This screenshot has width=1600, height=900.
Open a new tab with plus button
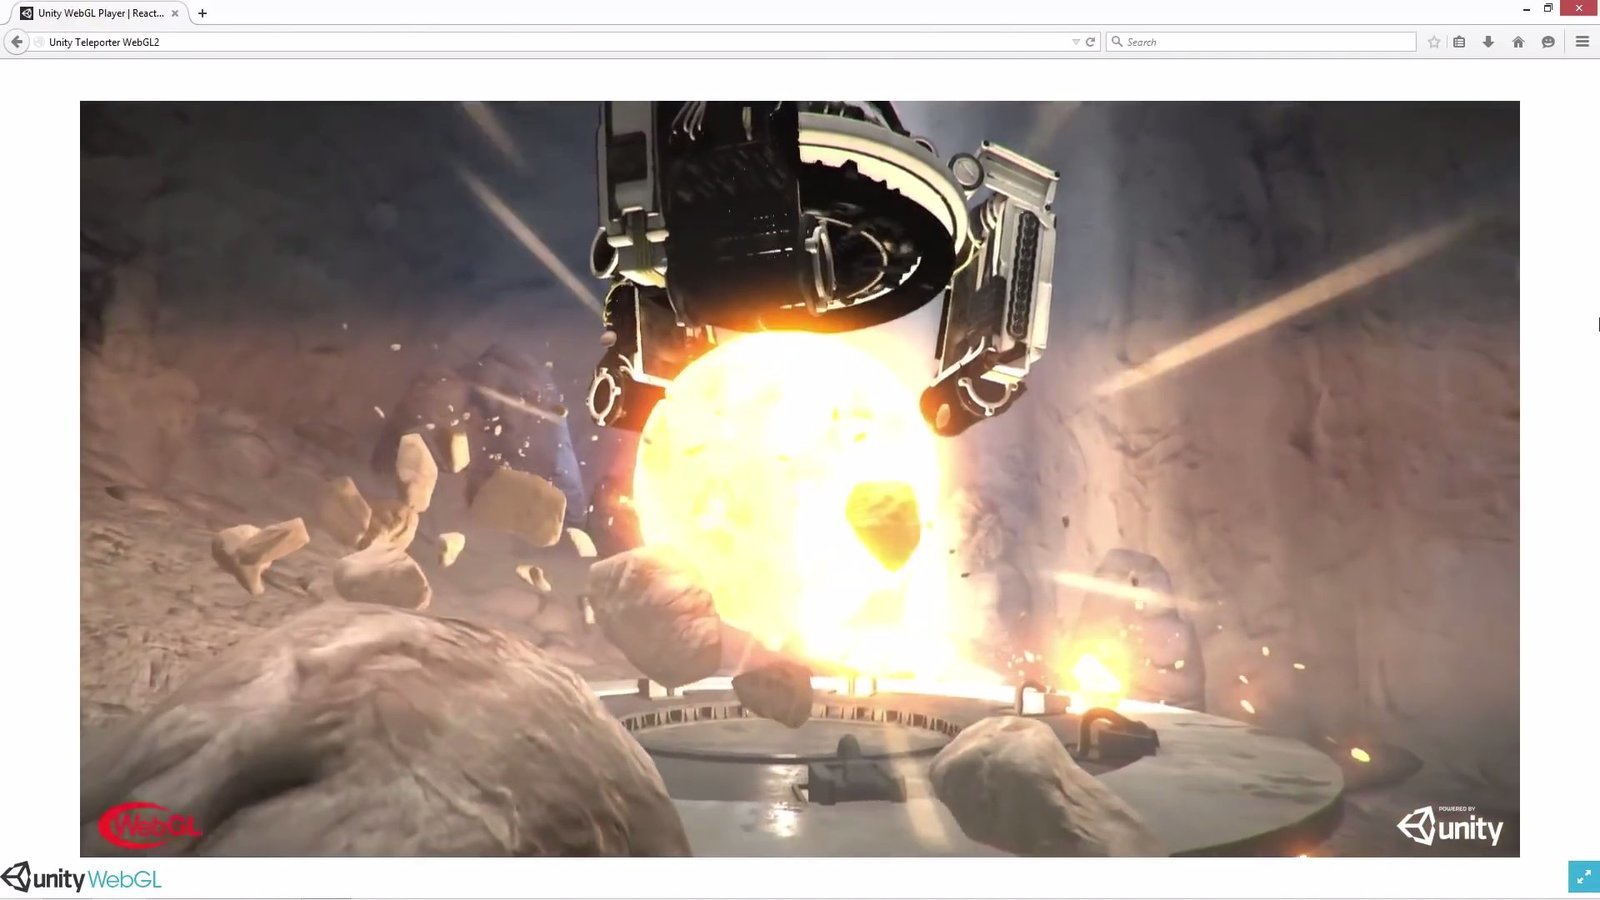point(202,13)
